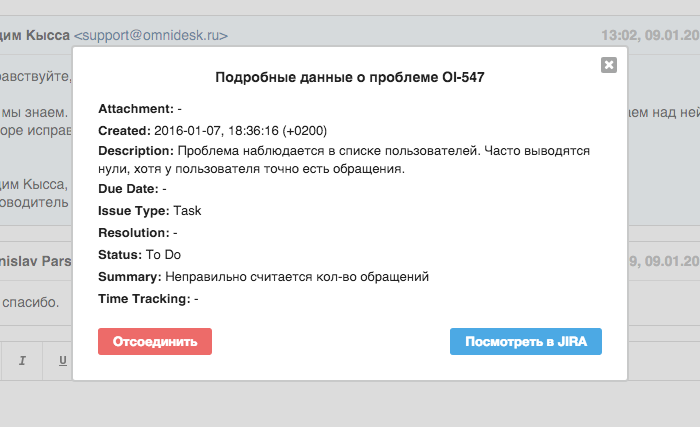The height and width of the screenshot is (427, 700).
Task: Click the Attachment field label
Action: point(136,109)
